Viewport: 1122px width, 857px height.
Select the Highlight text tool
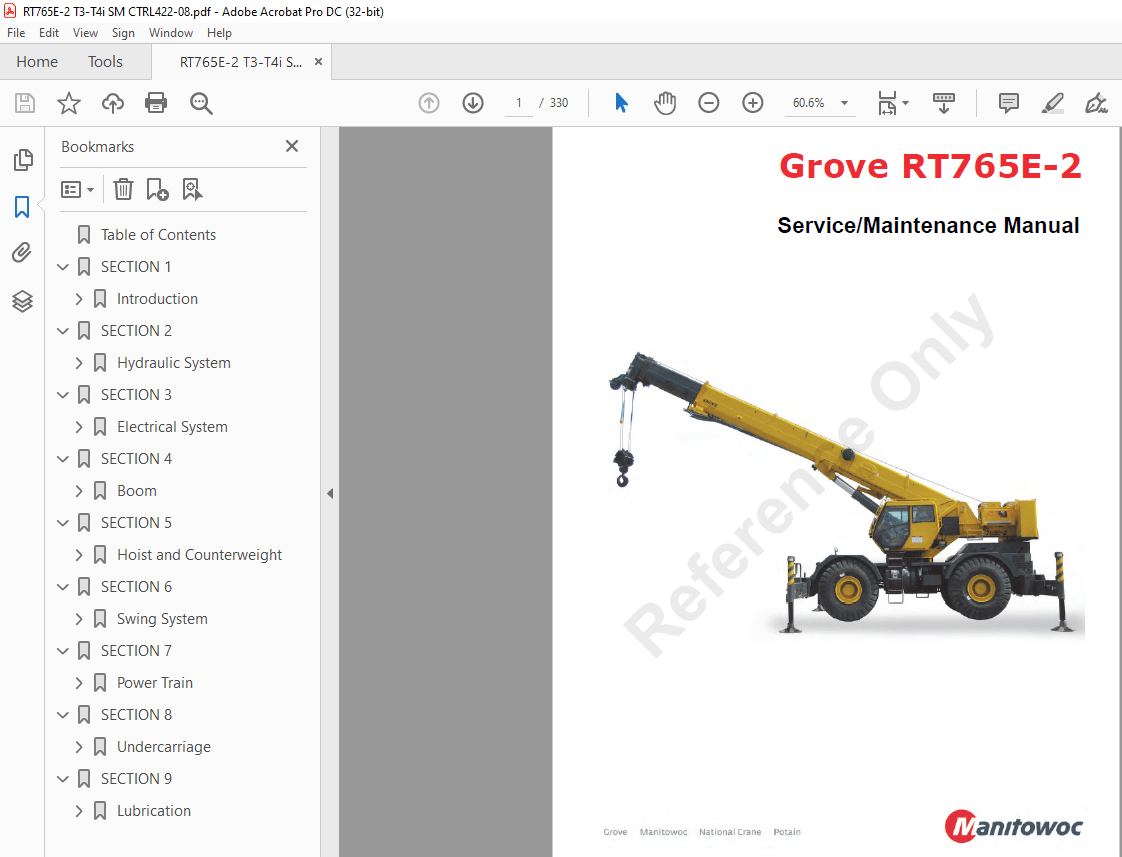click(1052, 102)
